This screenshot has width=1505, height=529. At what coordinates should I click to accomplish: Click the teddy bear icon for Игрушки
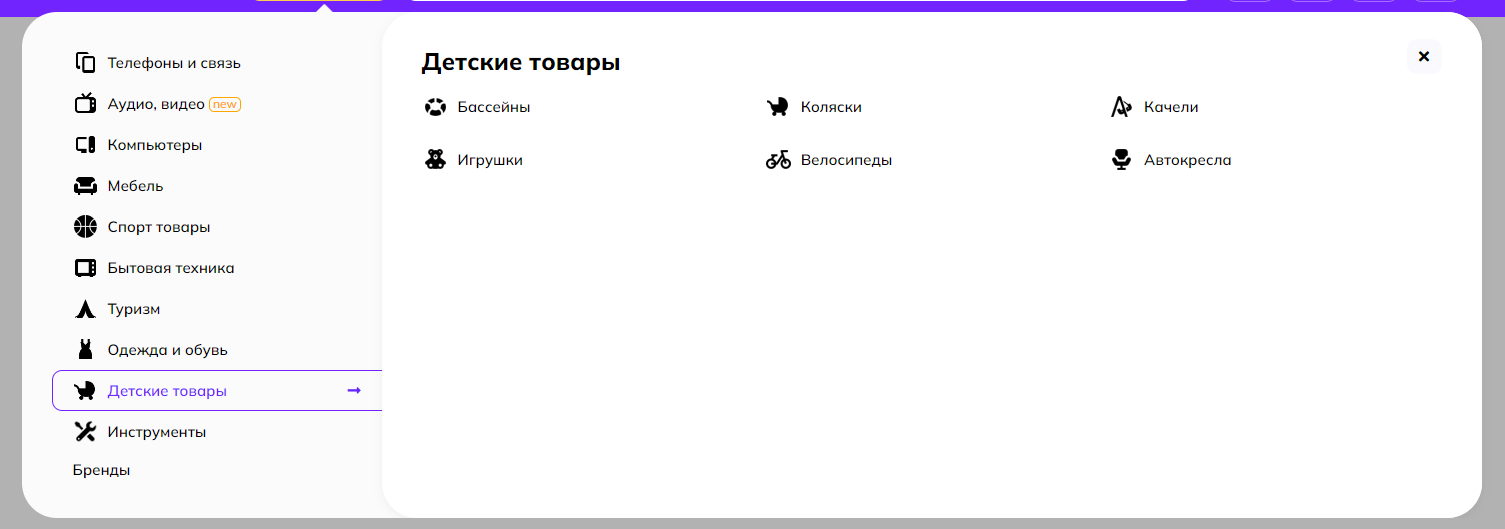coord(435,160)
